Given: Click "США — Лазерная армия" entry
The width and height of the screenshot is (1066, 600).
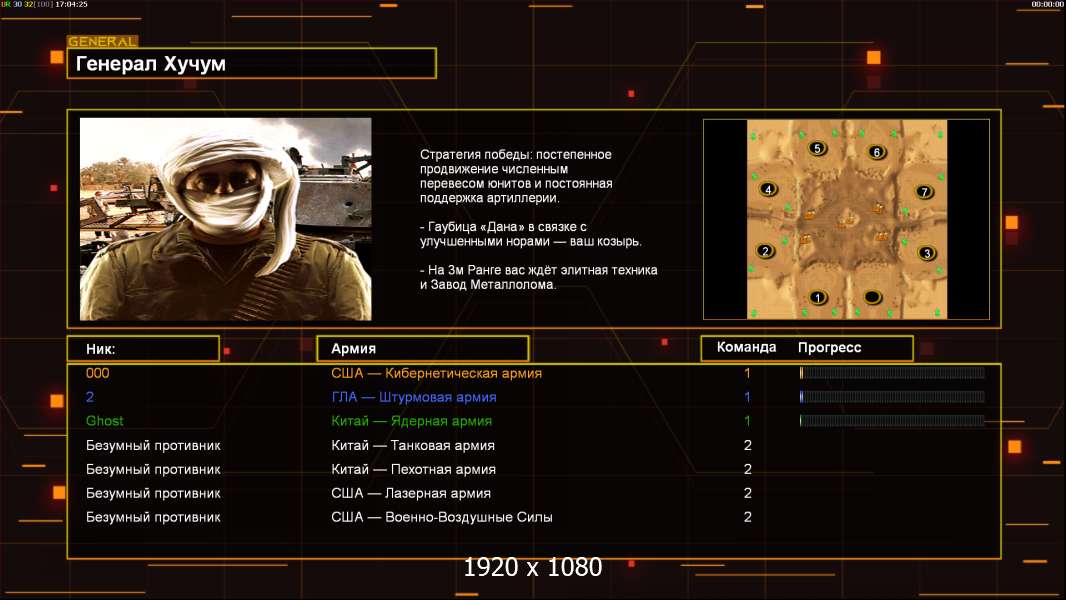Looking at the screenshot, I should (411, 493).
